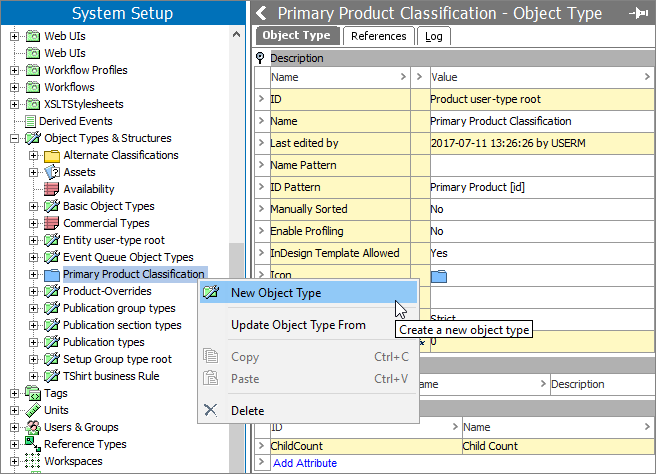
Task: Click the pin icon in the title bar
Action: coord(636,13)
